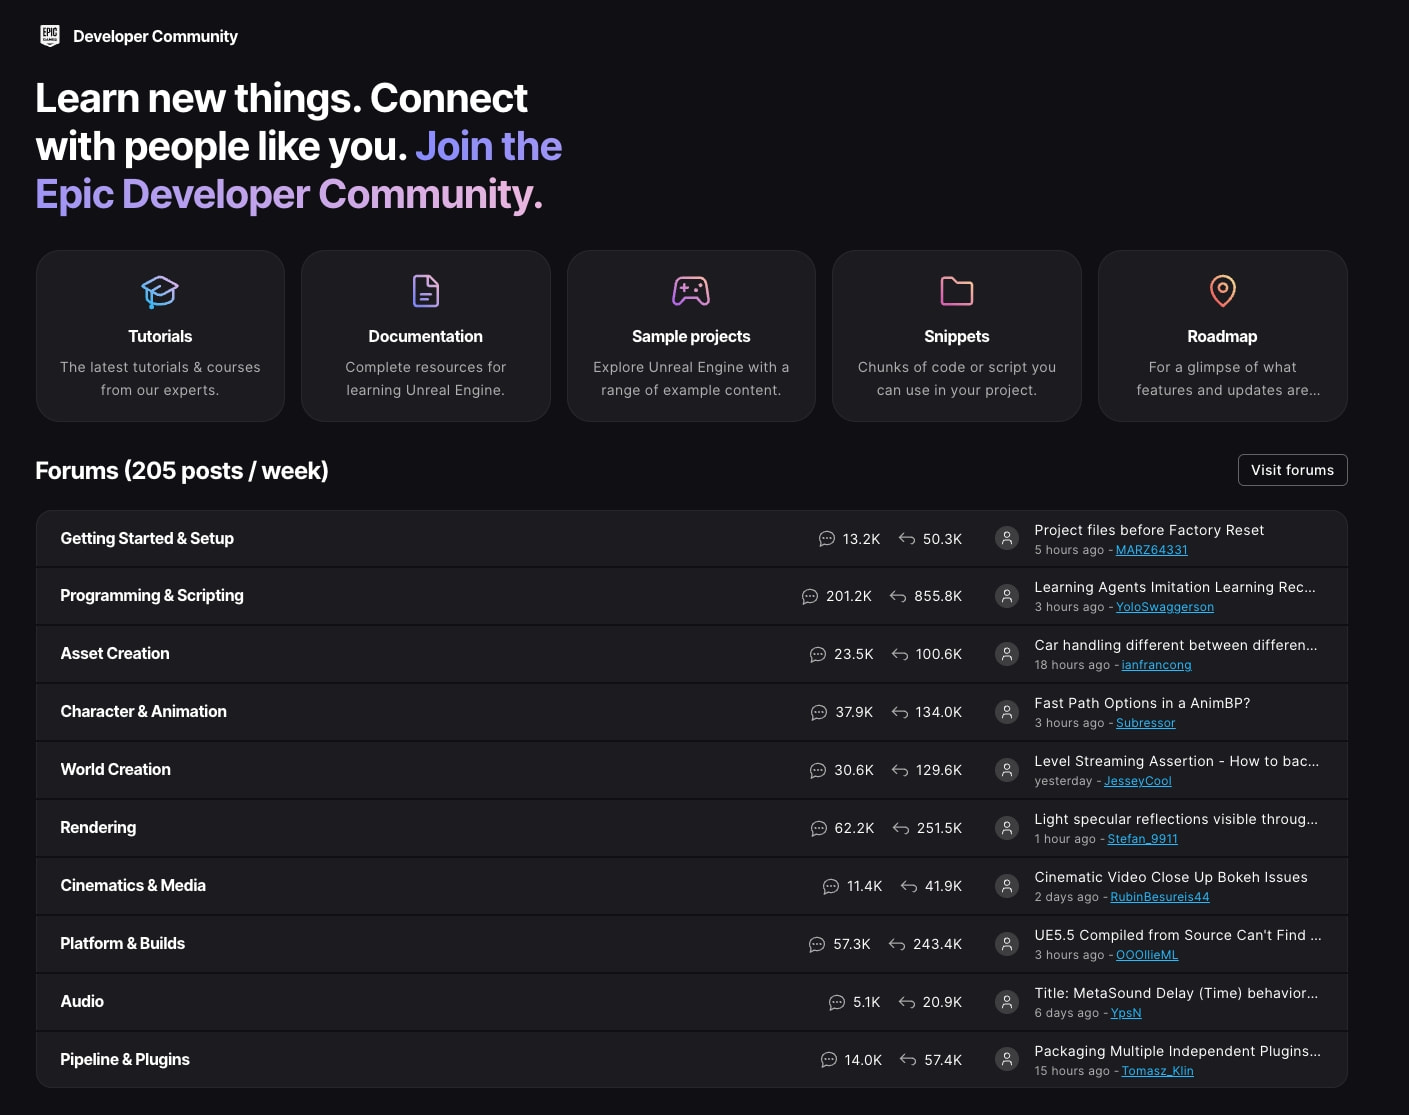Screen dimensions: 1409x1115
Task: Open the Sample projects card title
Action: (x=691, y=337)
